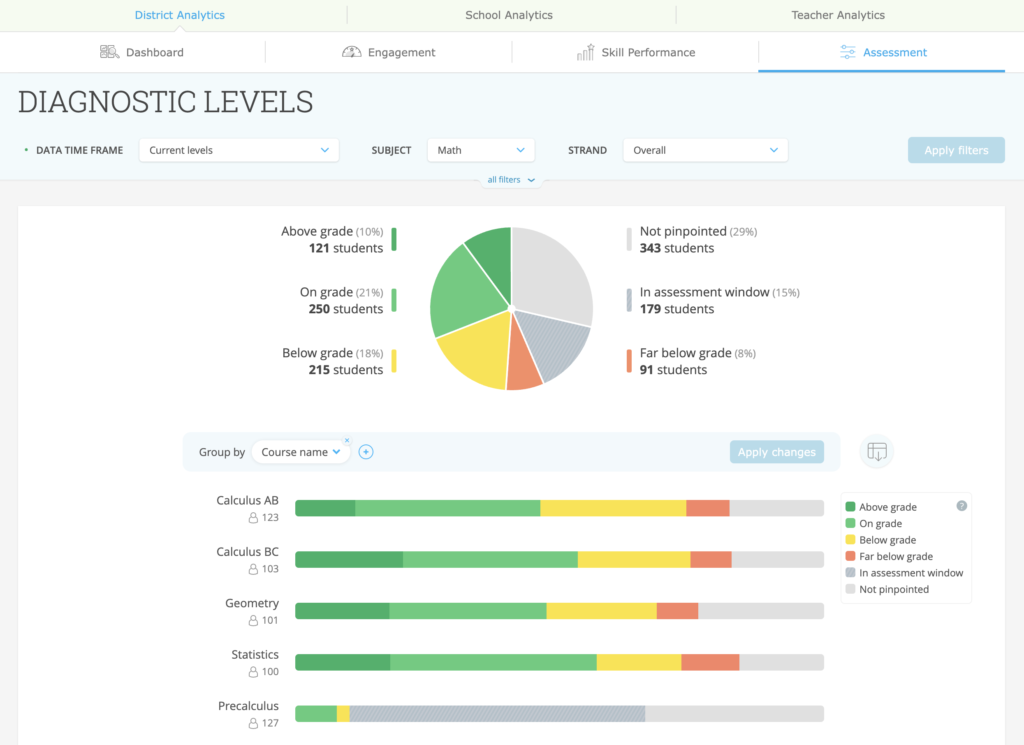The width and height of the screenshot is (1024, 745).
Task: Toggle the Above grade legend entry
Action: click(884, 507)
